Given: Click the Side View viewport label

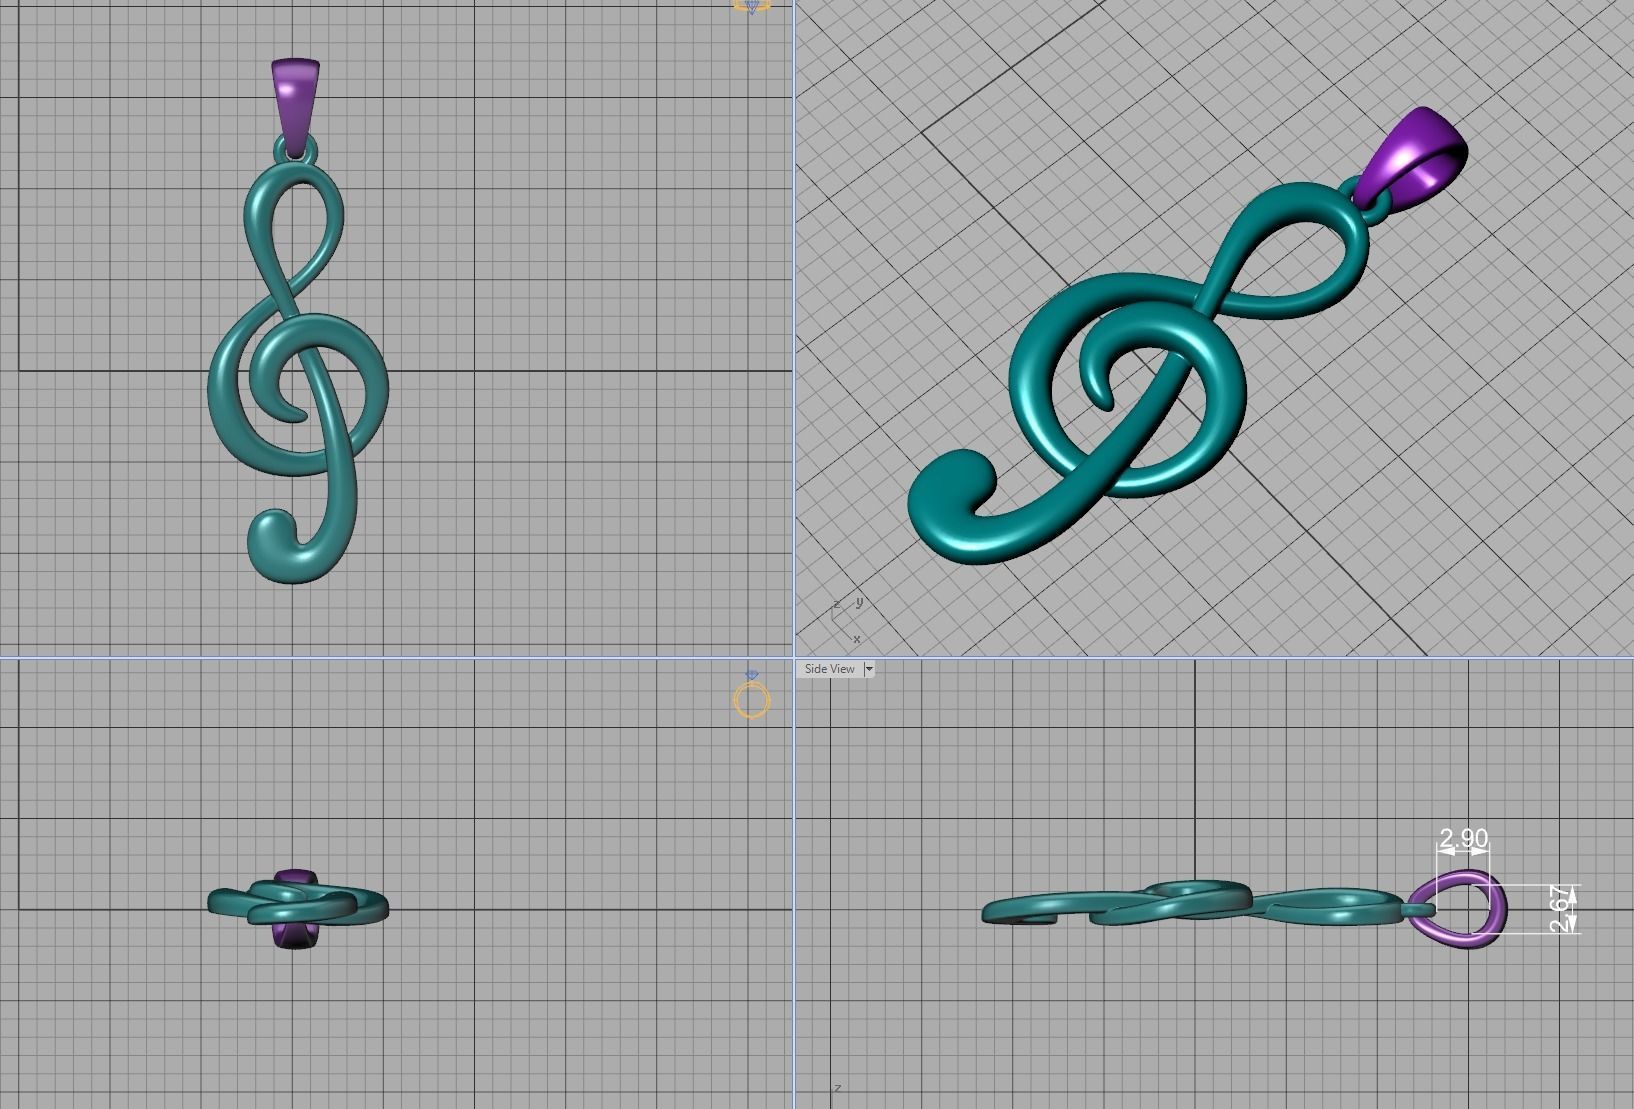Looking at the screenshot, I should pyautogui.click(x=830, y=669).
